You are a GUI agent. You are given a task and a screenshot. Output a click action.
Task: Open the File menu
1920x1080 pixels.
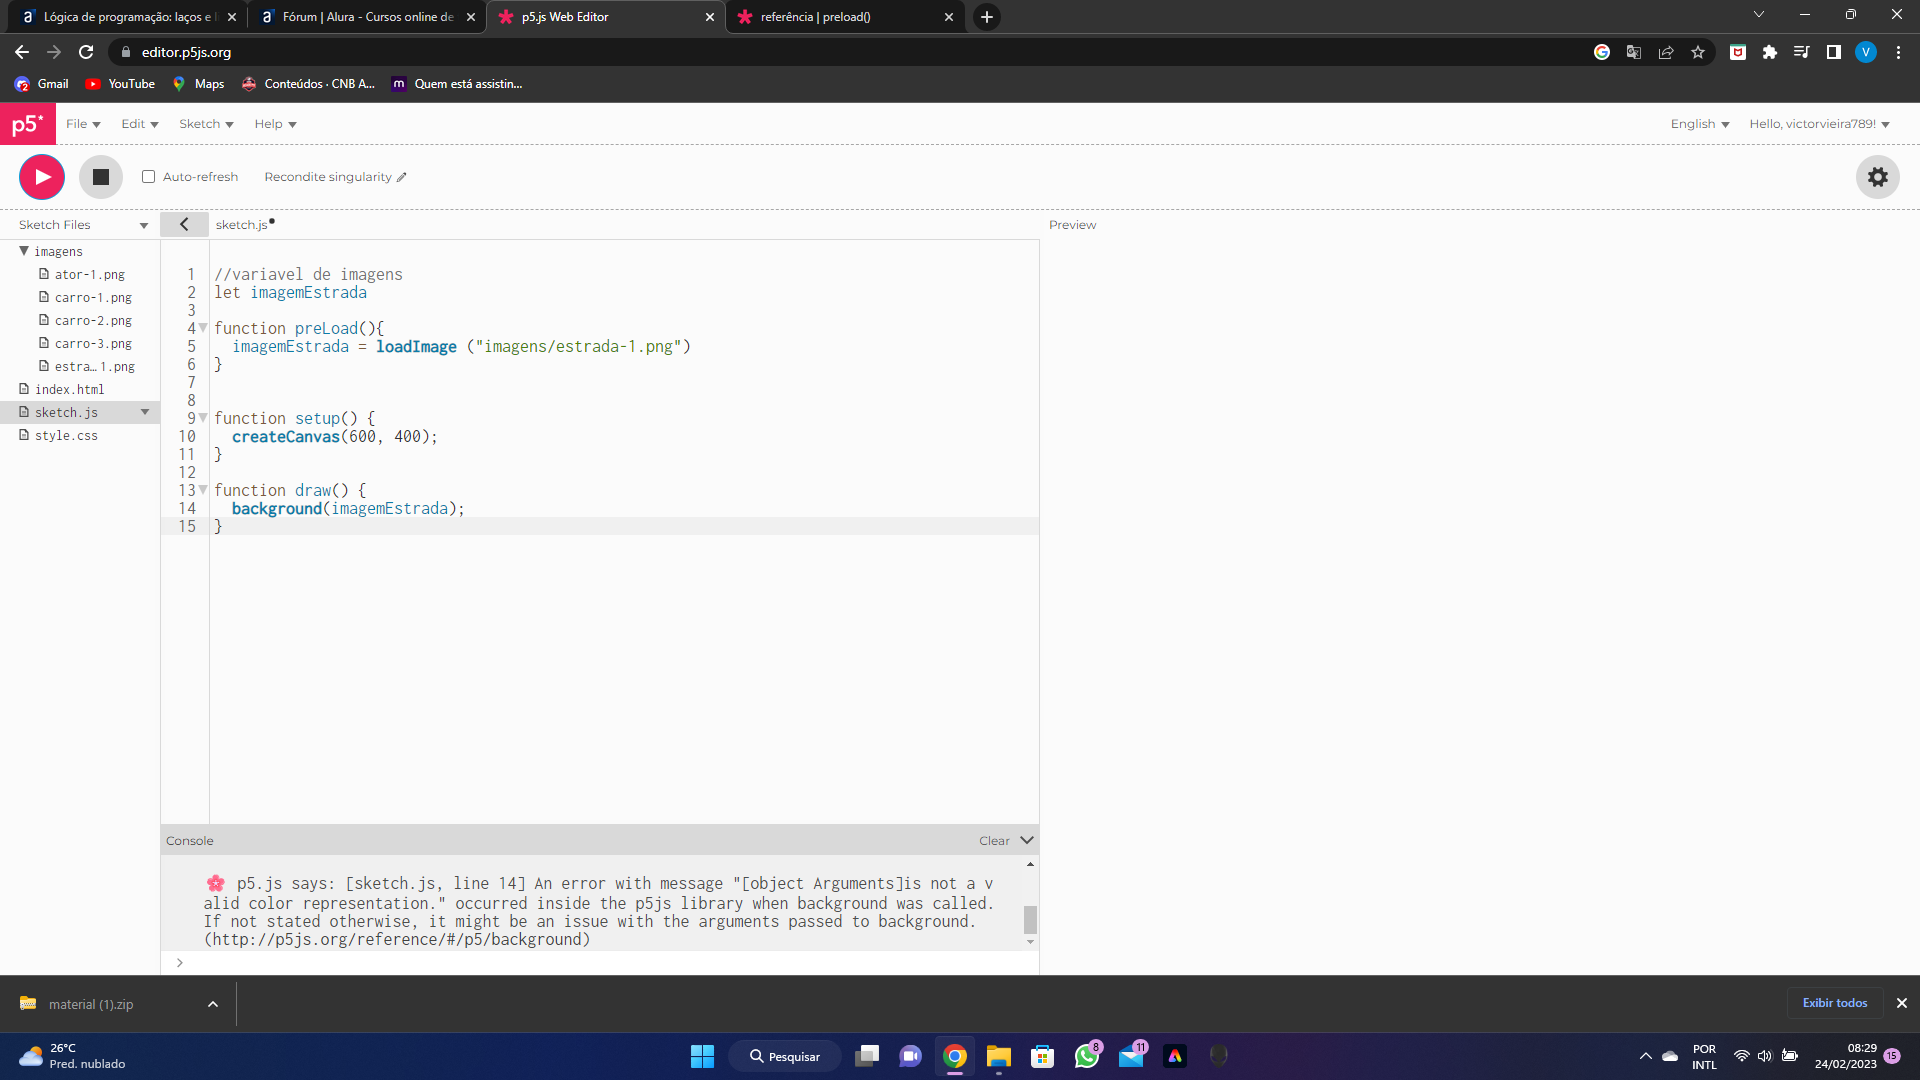pyautogui.click(x=83, y=124)
